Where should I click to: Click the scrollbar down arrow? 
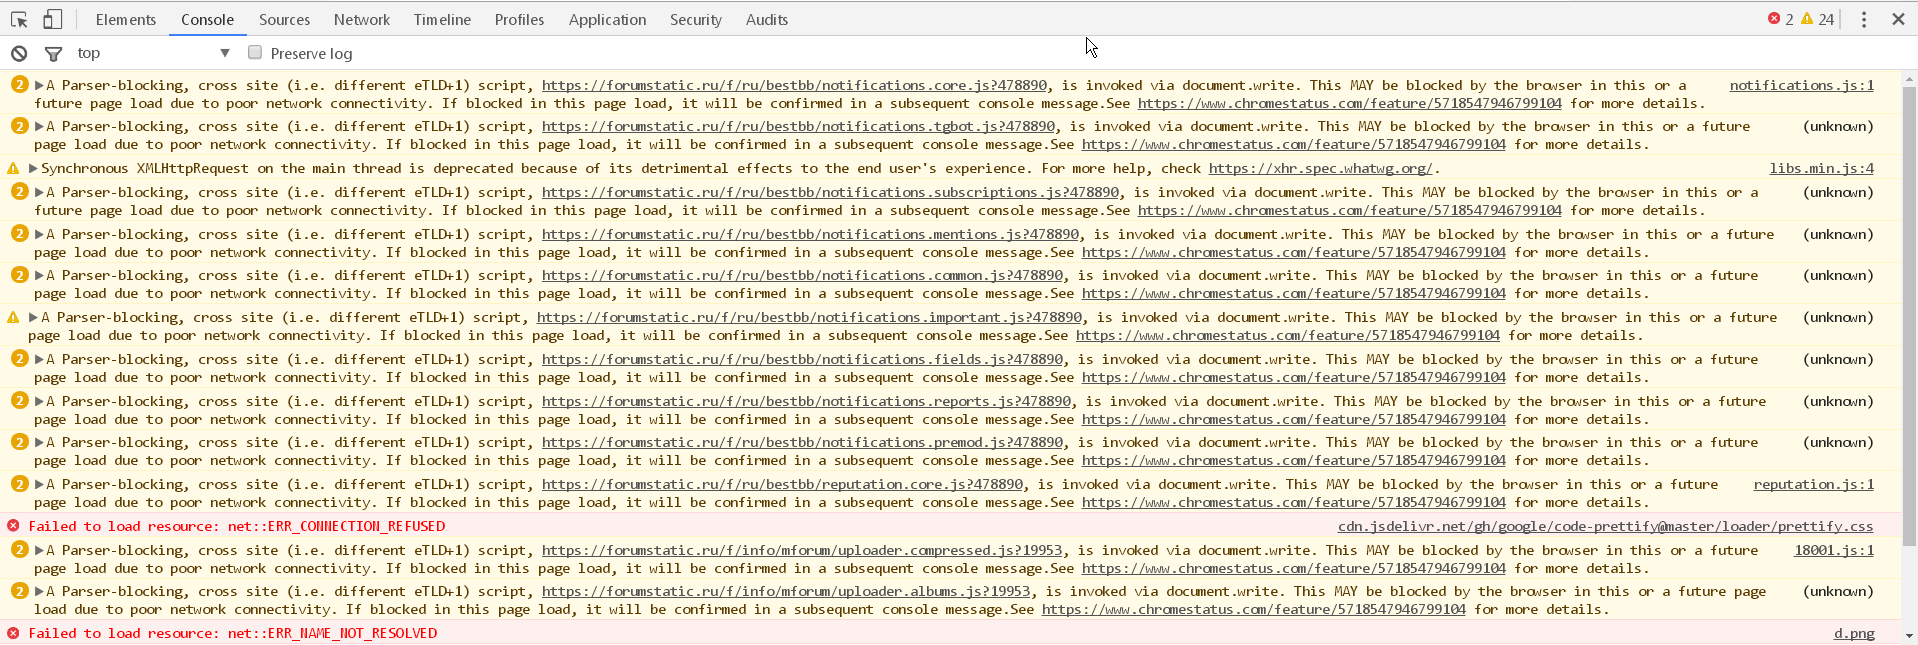(1909, 635)
